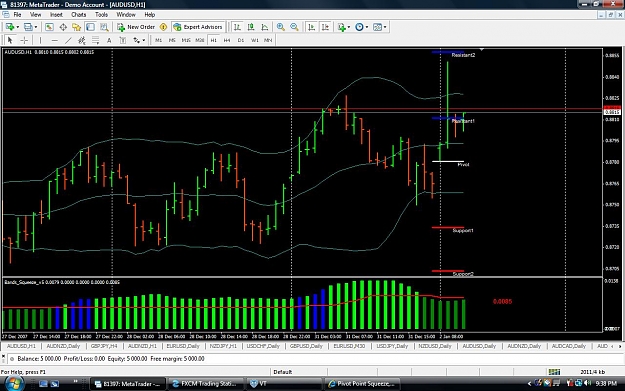Expand the arrows objects dropdown
625x391 pixels.
point(143,40)
